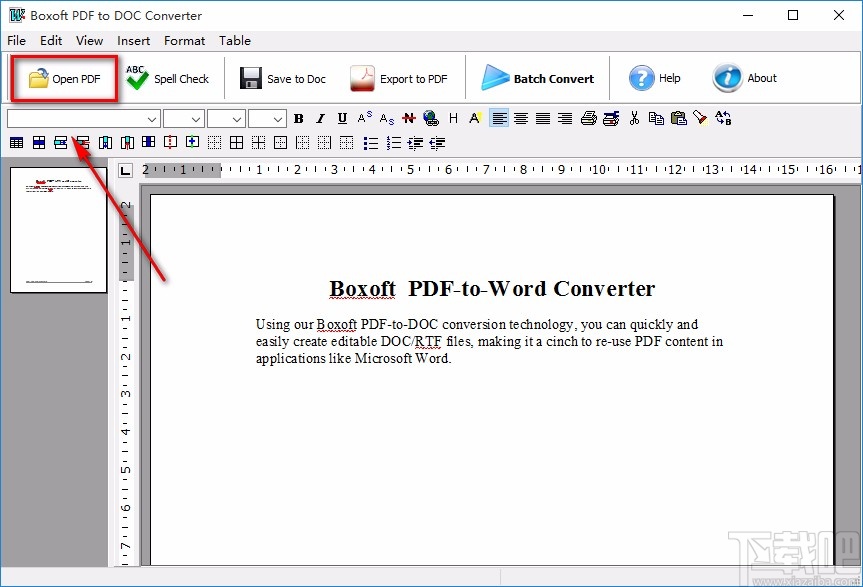The height and width of the screenshot is (587, 863).
Task: Open the Help button
Action: click(655, 79)
